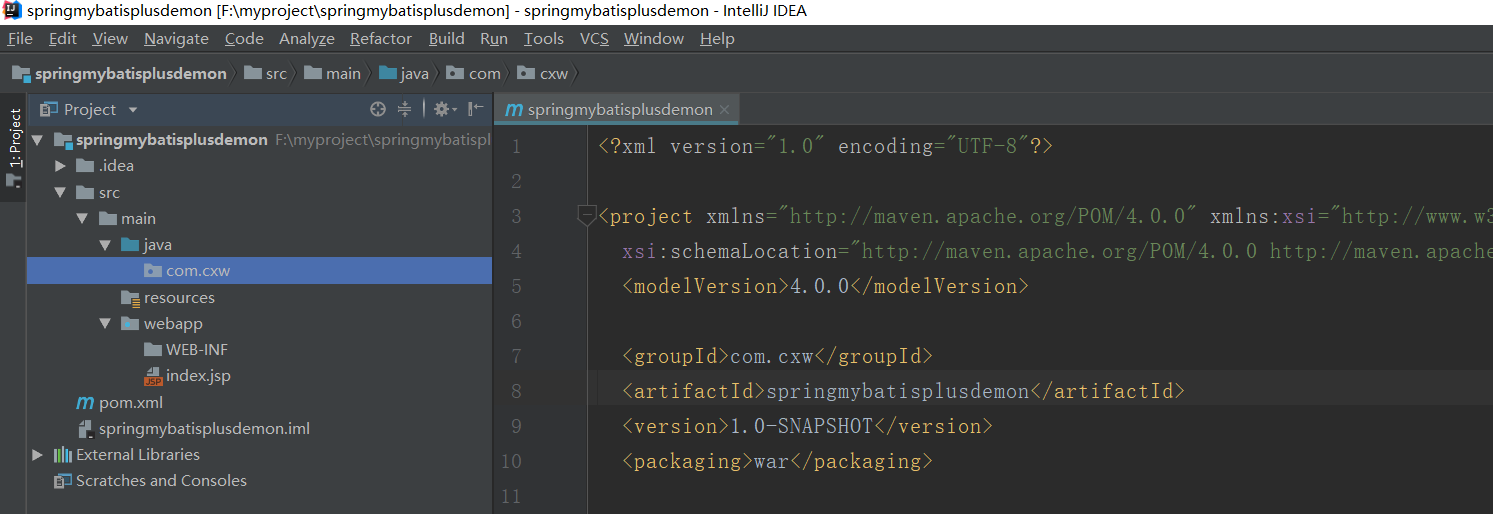Viewport: 1493px width, 514px height.
Task: Fold the project XML tag at line 3
Action: point(587,216)
